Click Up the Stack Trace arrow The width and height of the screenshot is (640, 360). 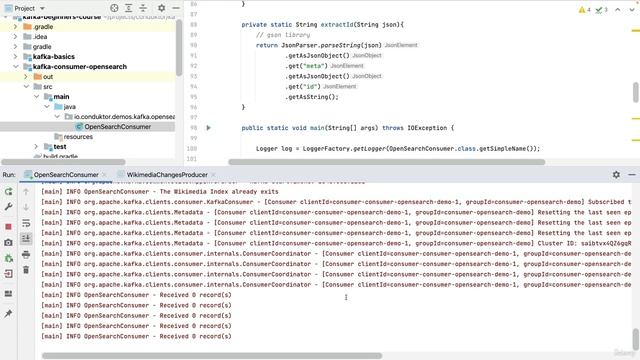(26, 191)
